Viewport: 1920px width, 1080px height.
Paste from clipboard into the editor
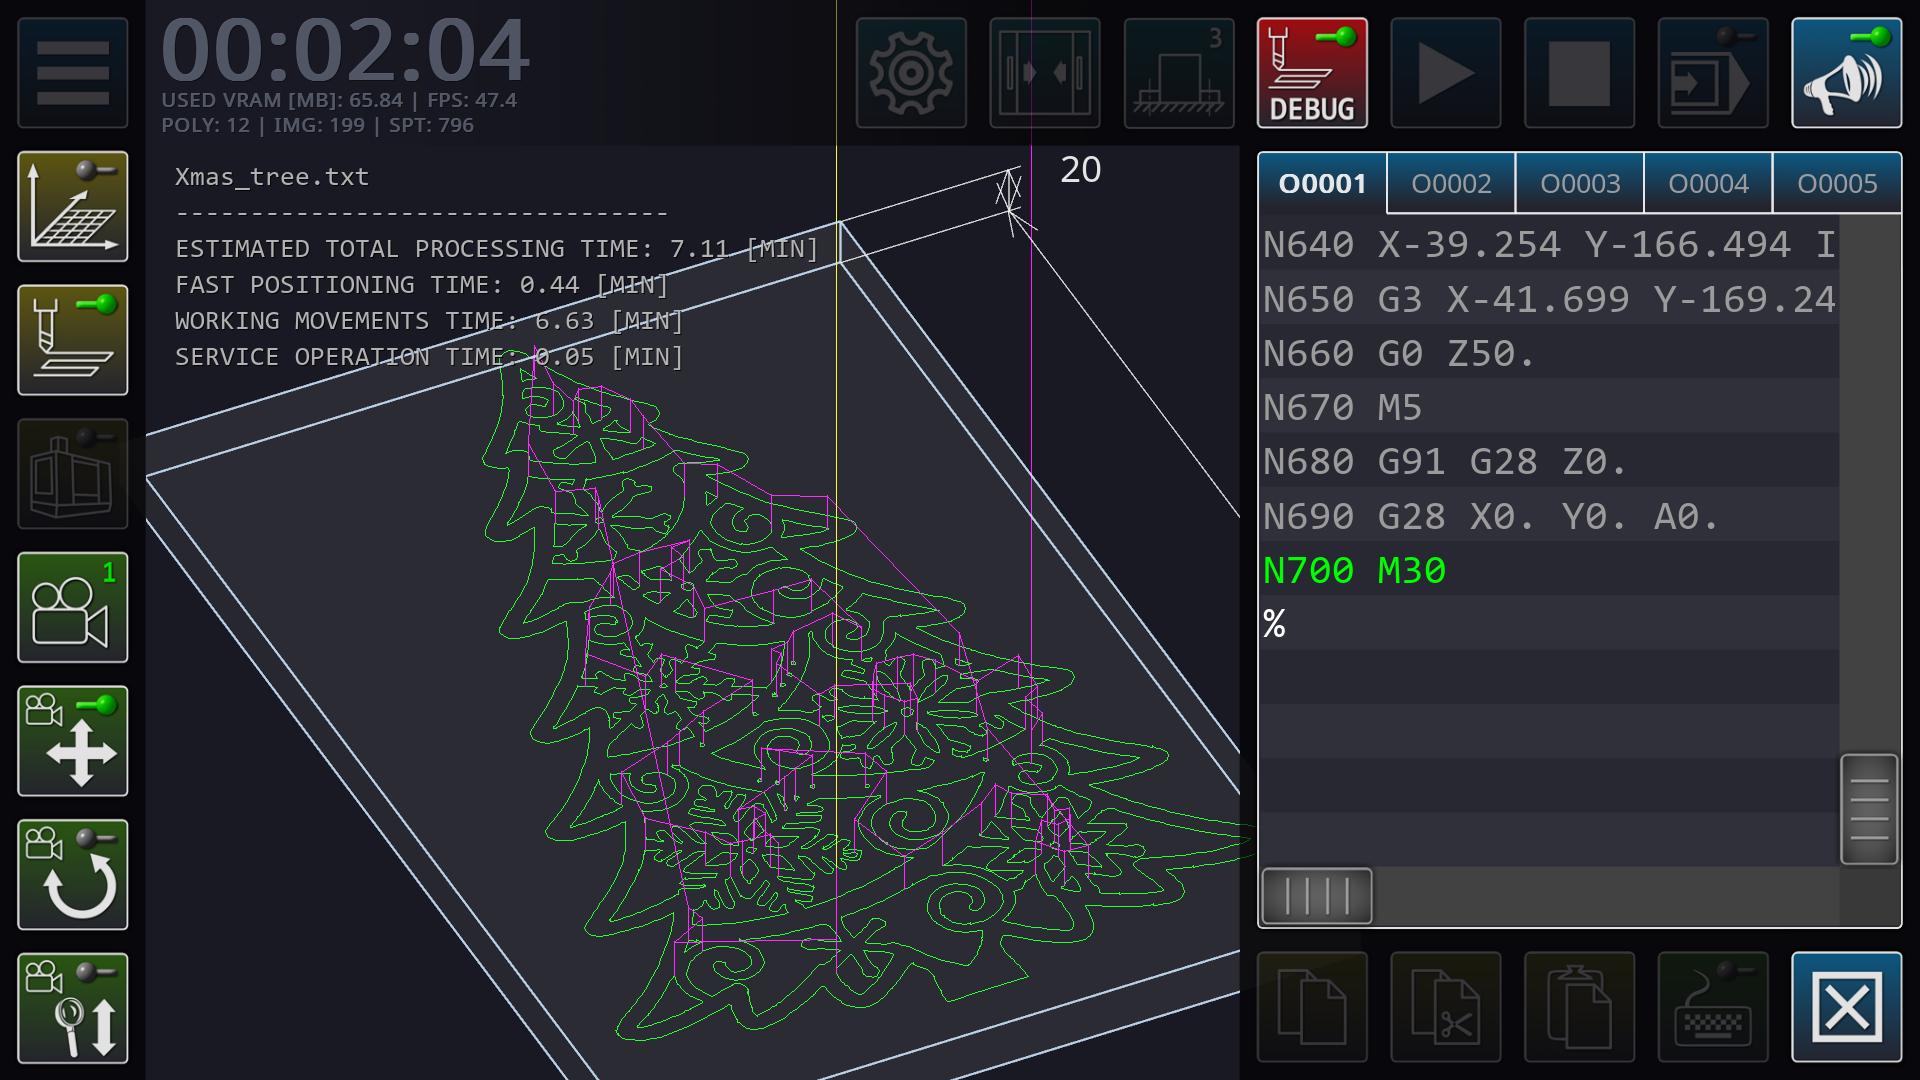[1578, 1007]
